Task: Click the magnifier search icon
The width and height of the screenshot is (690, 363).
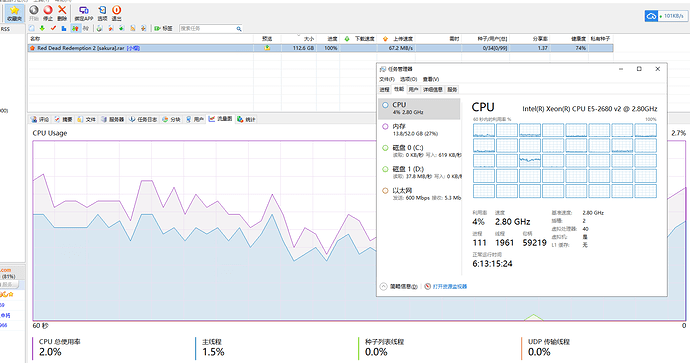Action: point(239,29)
